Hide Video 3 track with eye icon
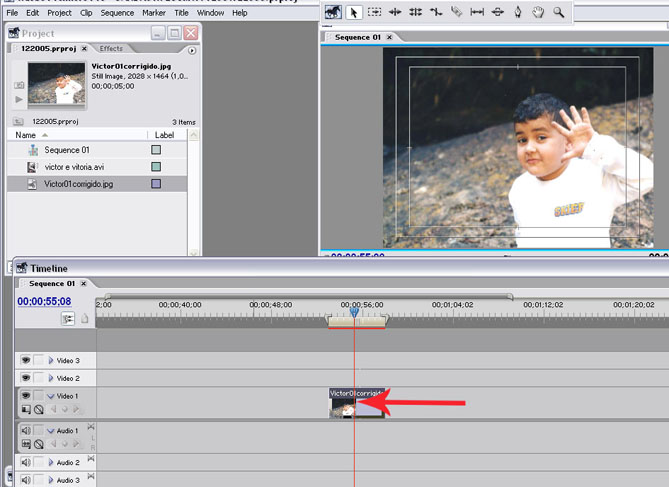Viewport: 669px width, 487px height. (26, 360)
